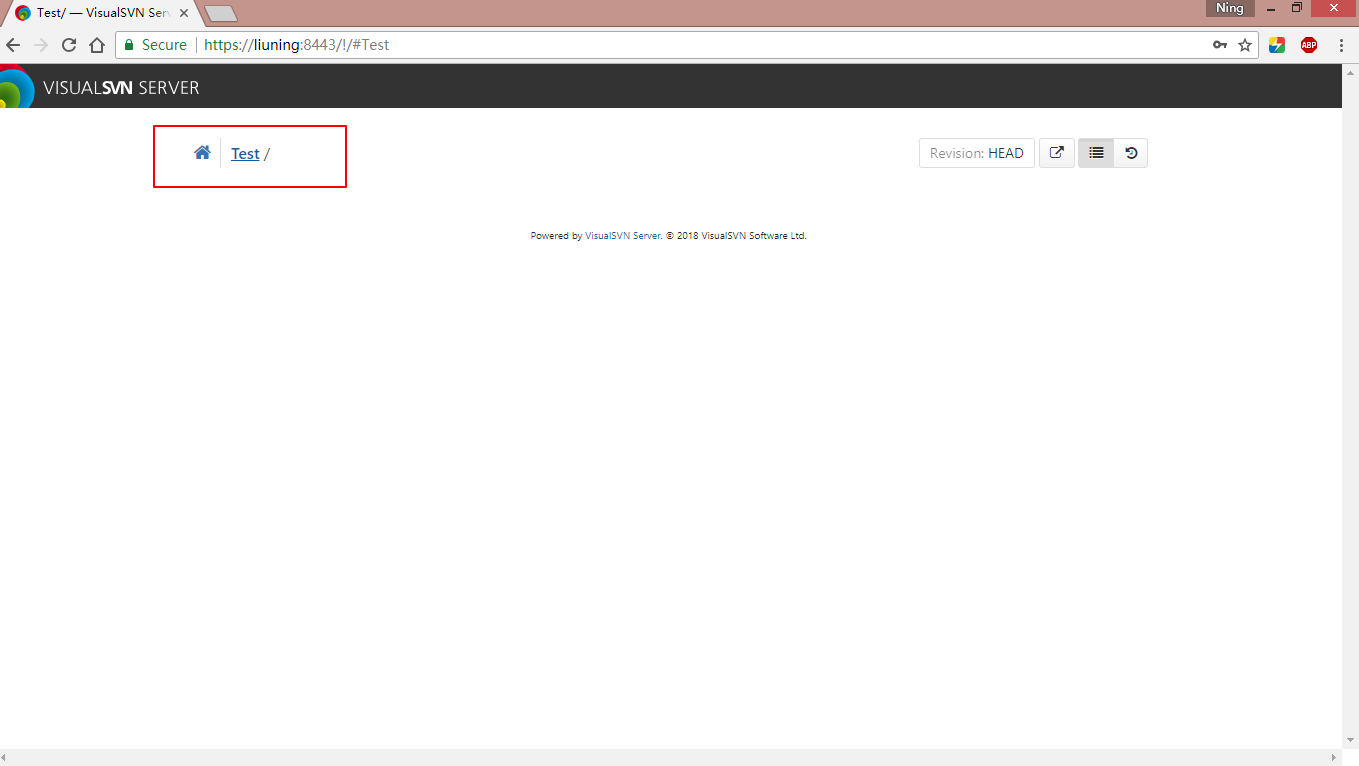Open the Test repository breadcrumb link
This screenshot has width=1359, height=766.
tap(245, 154)
